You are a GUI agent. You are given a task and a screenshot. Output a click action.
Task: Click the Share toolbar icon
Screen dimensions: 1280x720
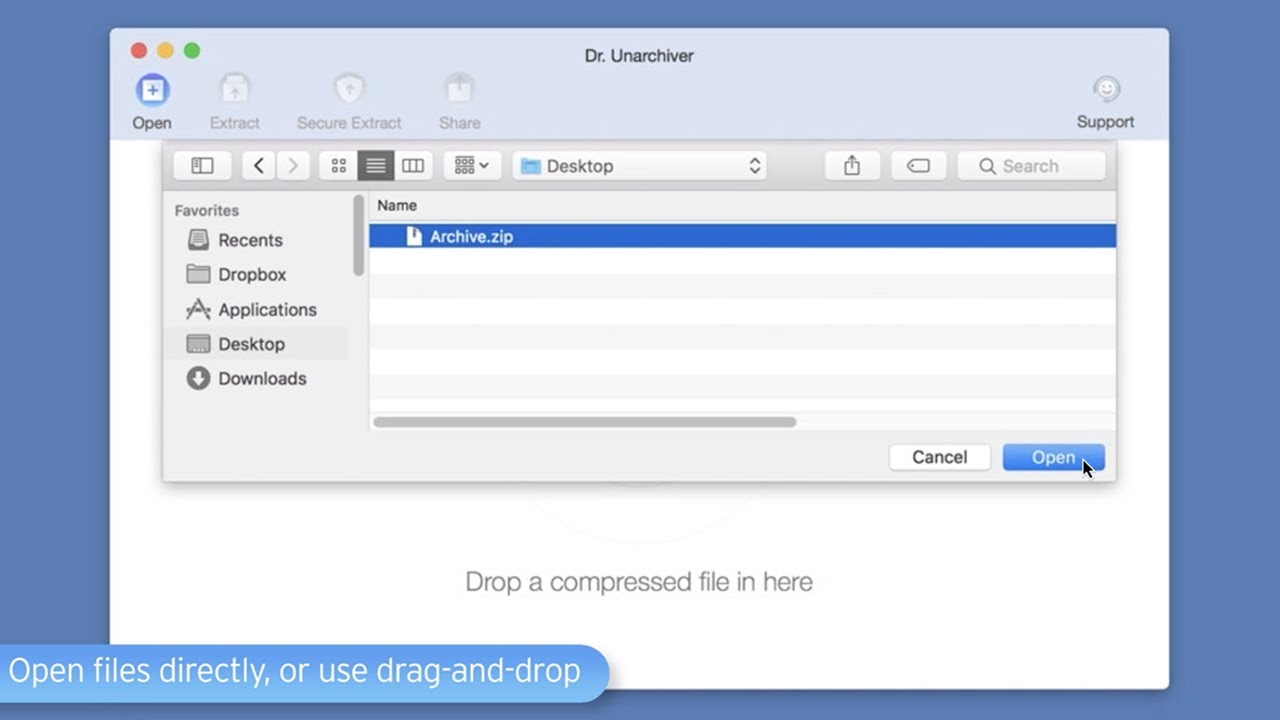click(459, 90)
